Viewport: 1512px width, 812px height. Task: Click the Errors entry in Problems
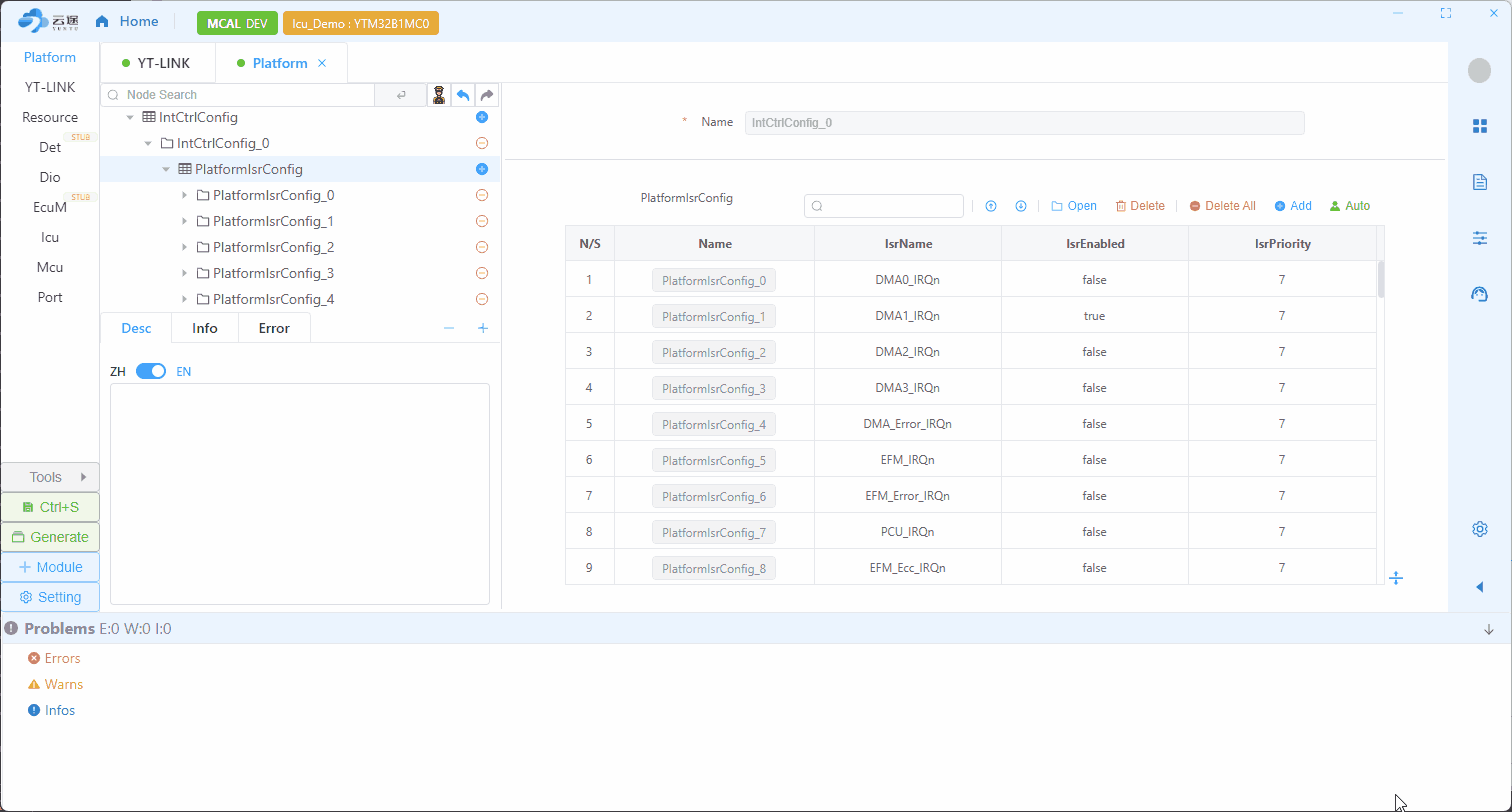point(54,658)
